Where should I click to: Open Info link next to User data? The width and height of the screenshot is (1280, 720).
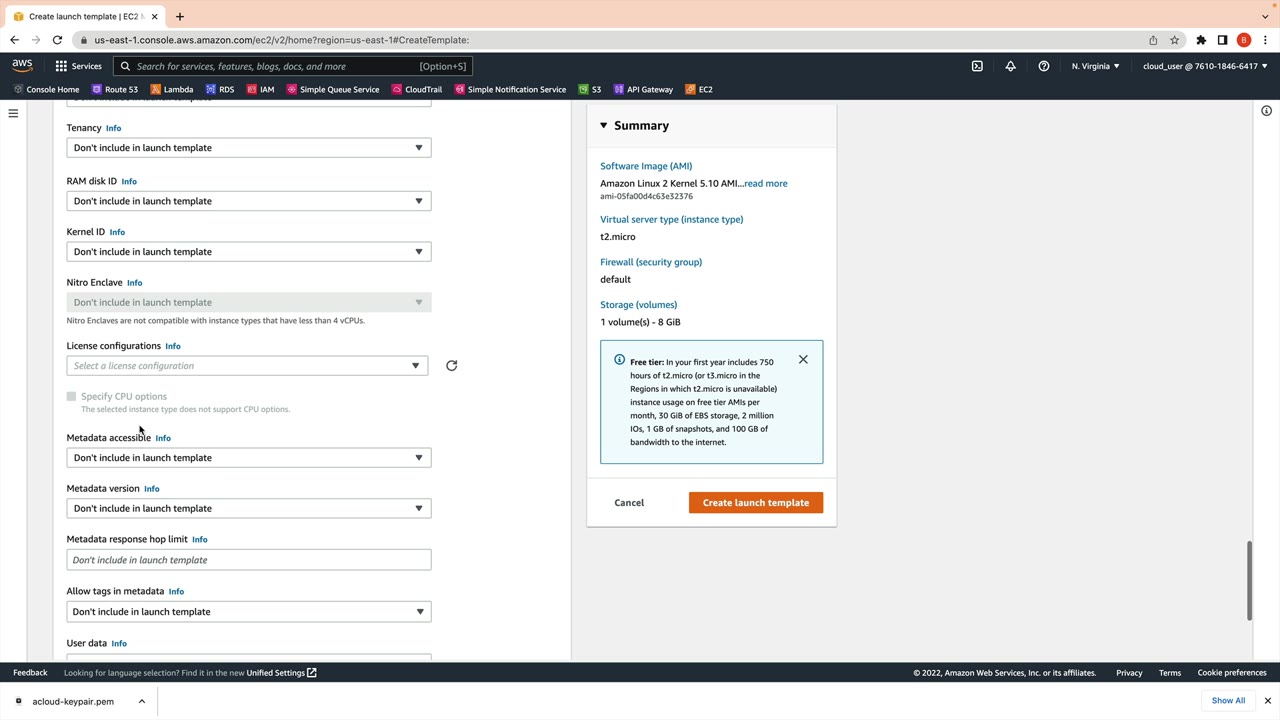pyautogui.click(x=119, y=644)
